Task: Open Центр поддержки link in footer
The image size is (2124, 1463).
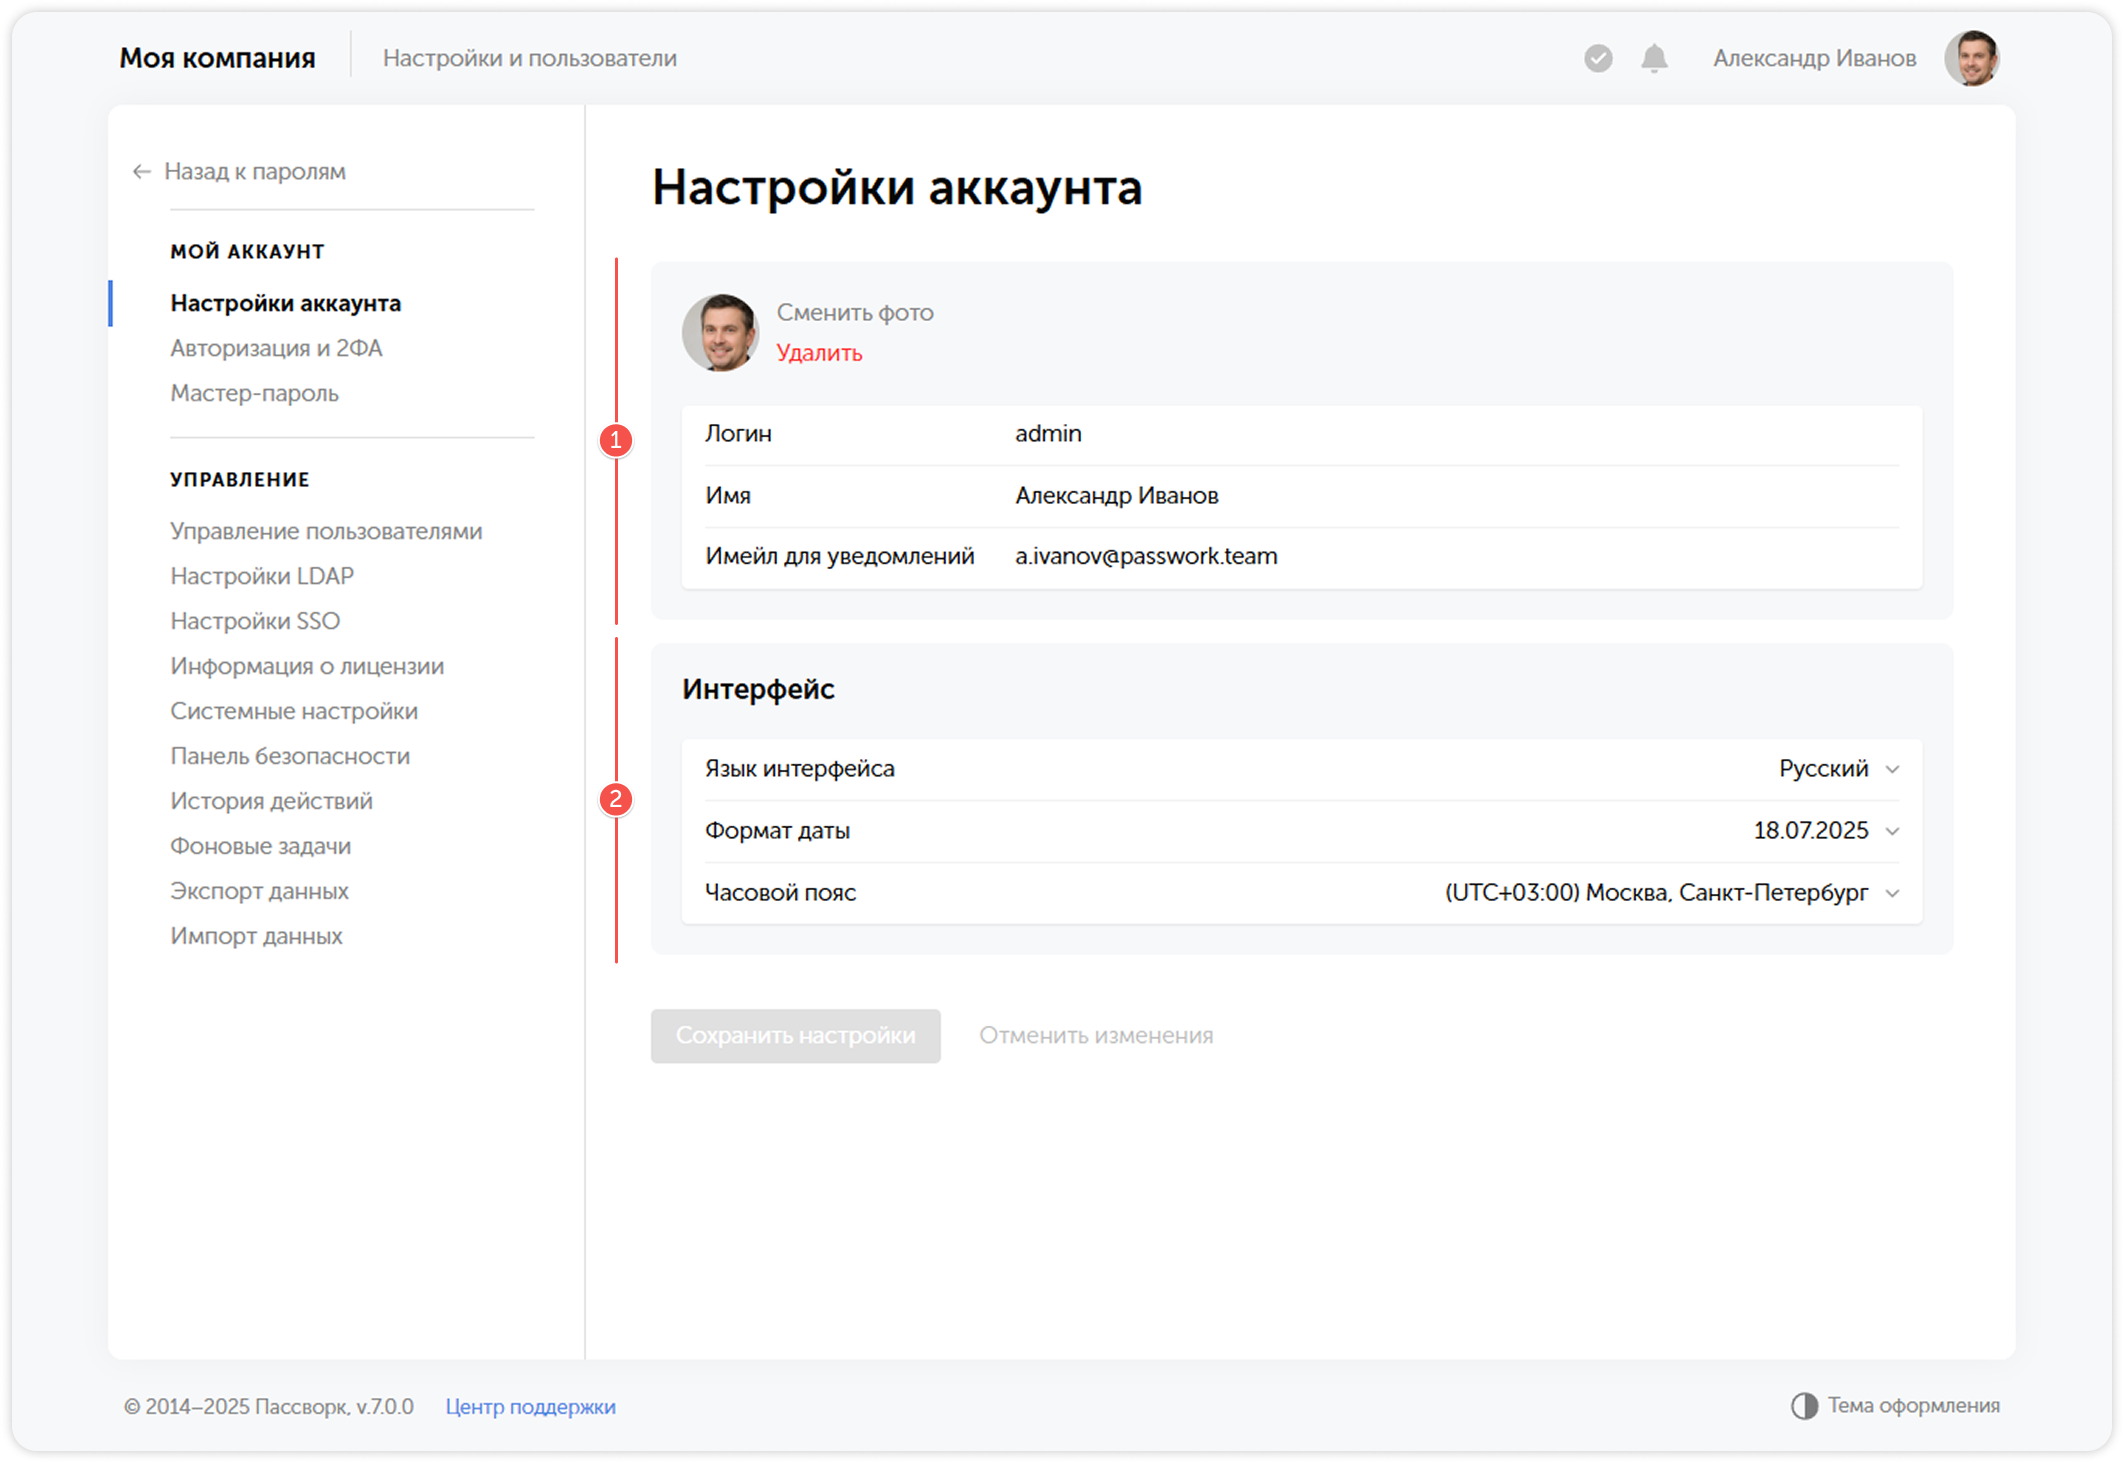Action: coord(530,1406)
